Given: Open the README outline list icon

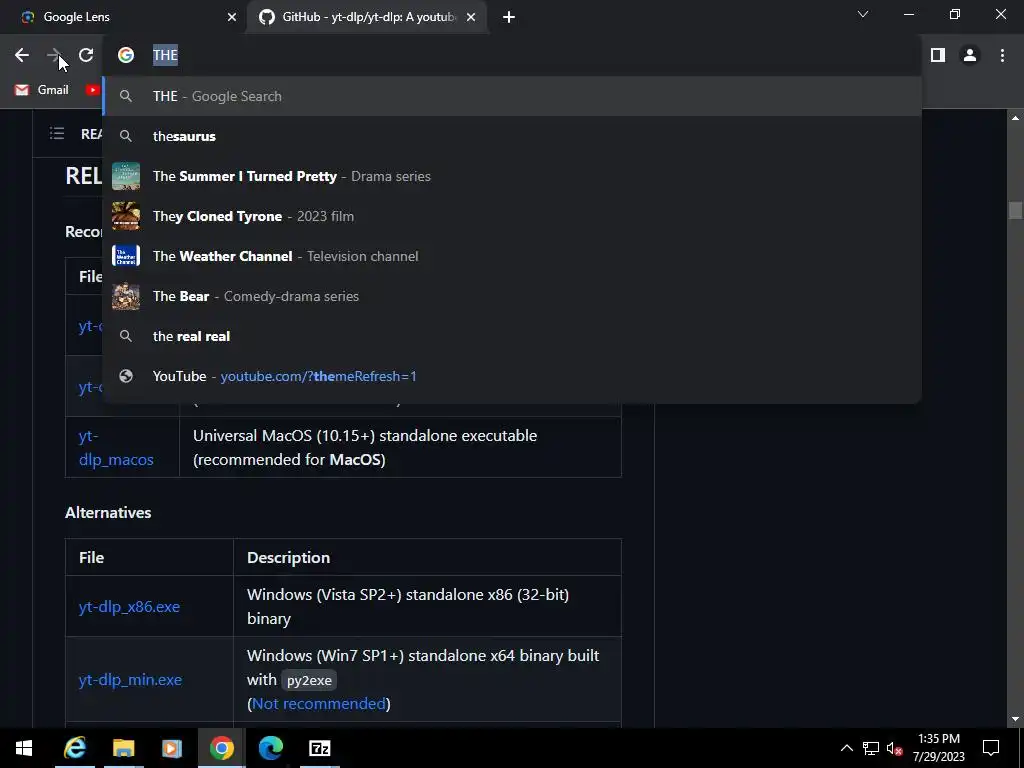Looking at the screenshot, I should pos(57,134).
